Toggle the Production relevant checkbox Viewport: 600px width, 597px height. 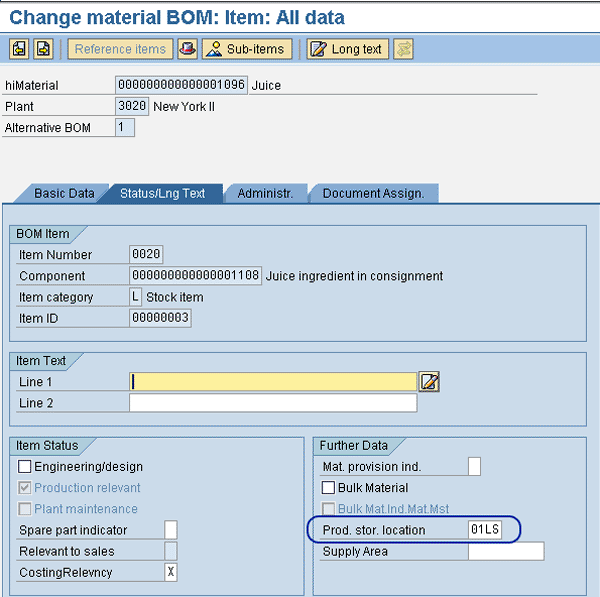25,488
